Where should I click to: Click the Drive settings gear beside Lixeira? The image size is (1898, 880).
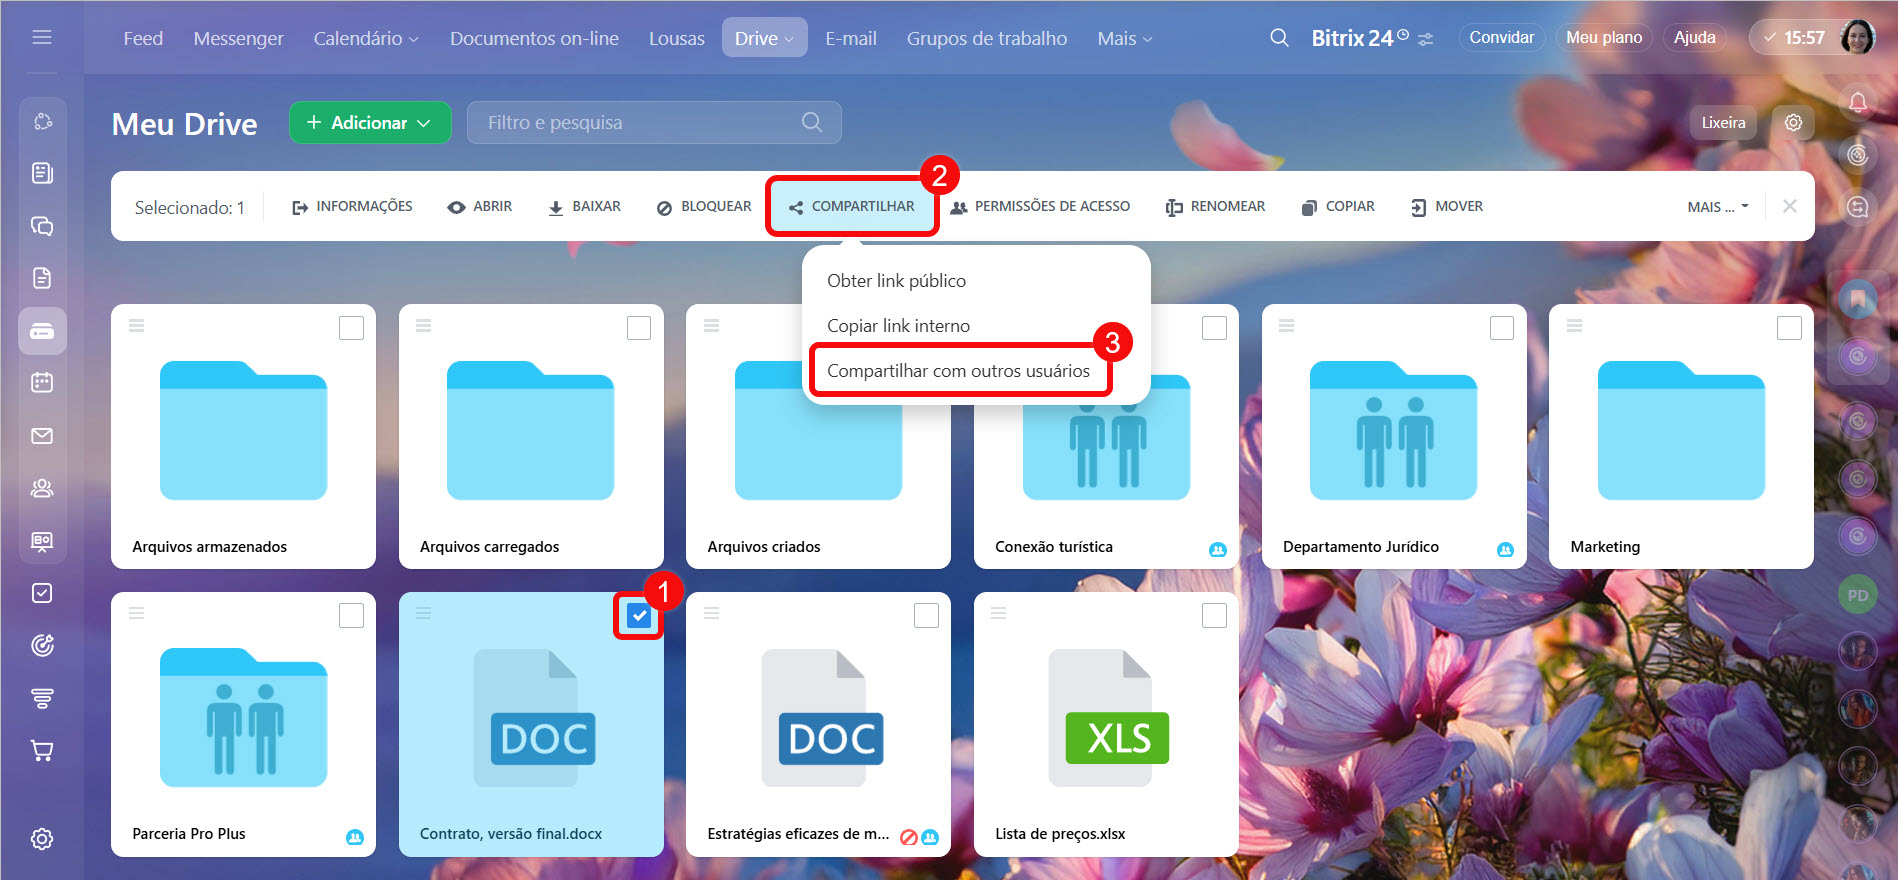coord(1793,122)
